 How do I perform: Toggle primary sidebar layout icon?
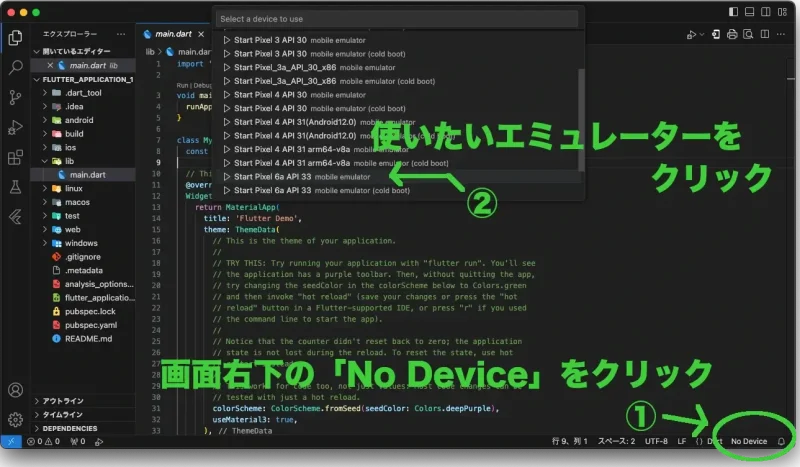tap(733, 12)
